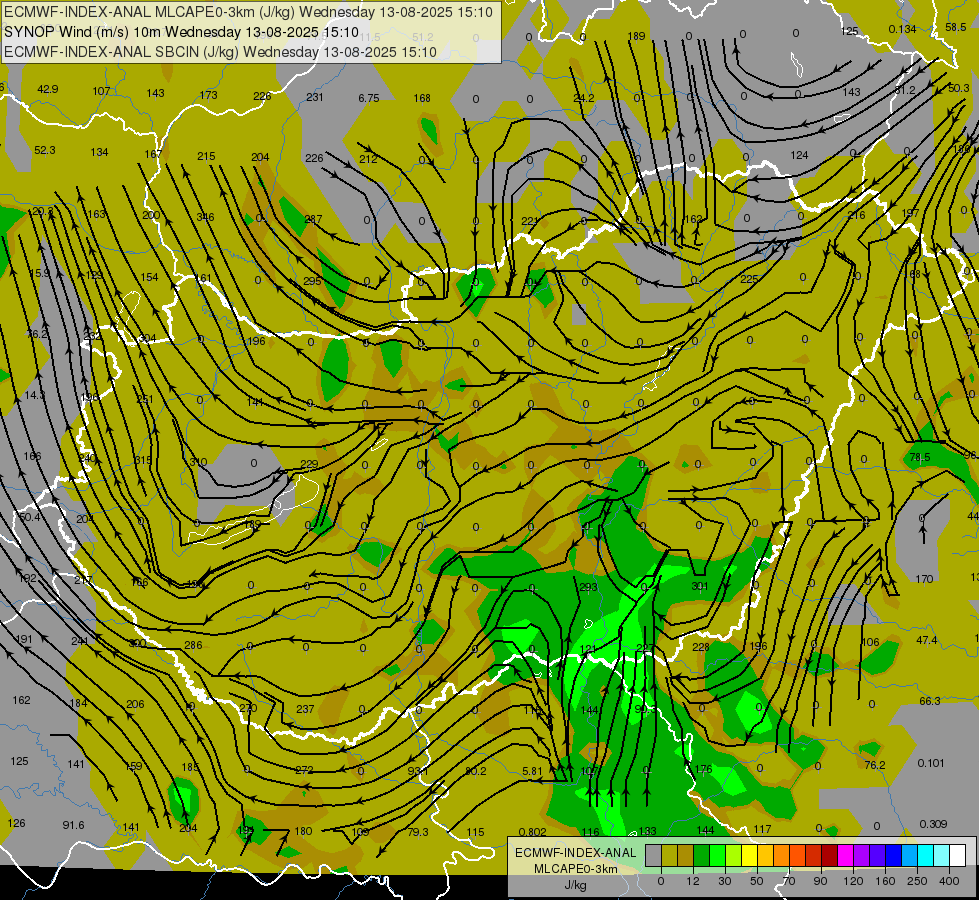Click the map value 0.134
This screenshot has width=979, height=900.
902,29
